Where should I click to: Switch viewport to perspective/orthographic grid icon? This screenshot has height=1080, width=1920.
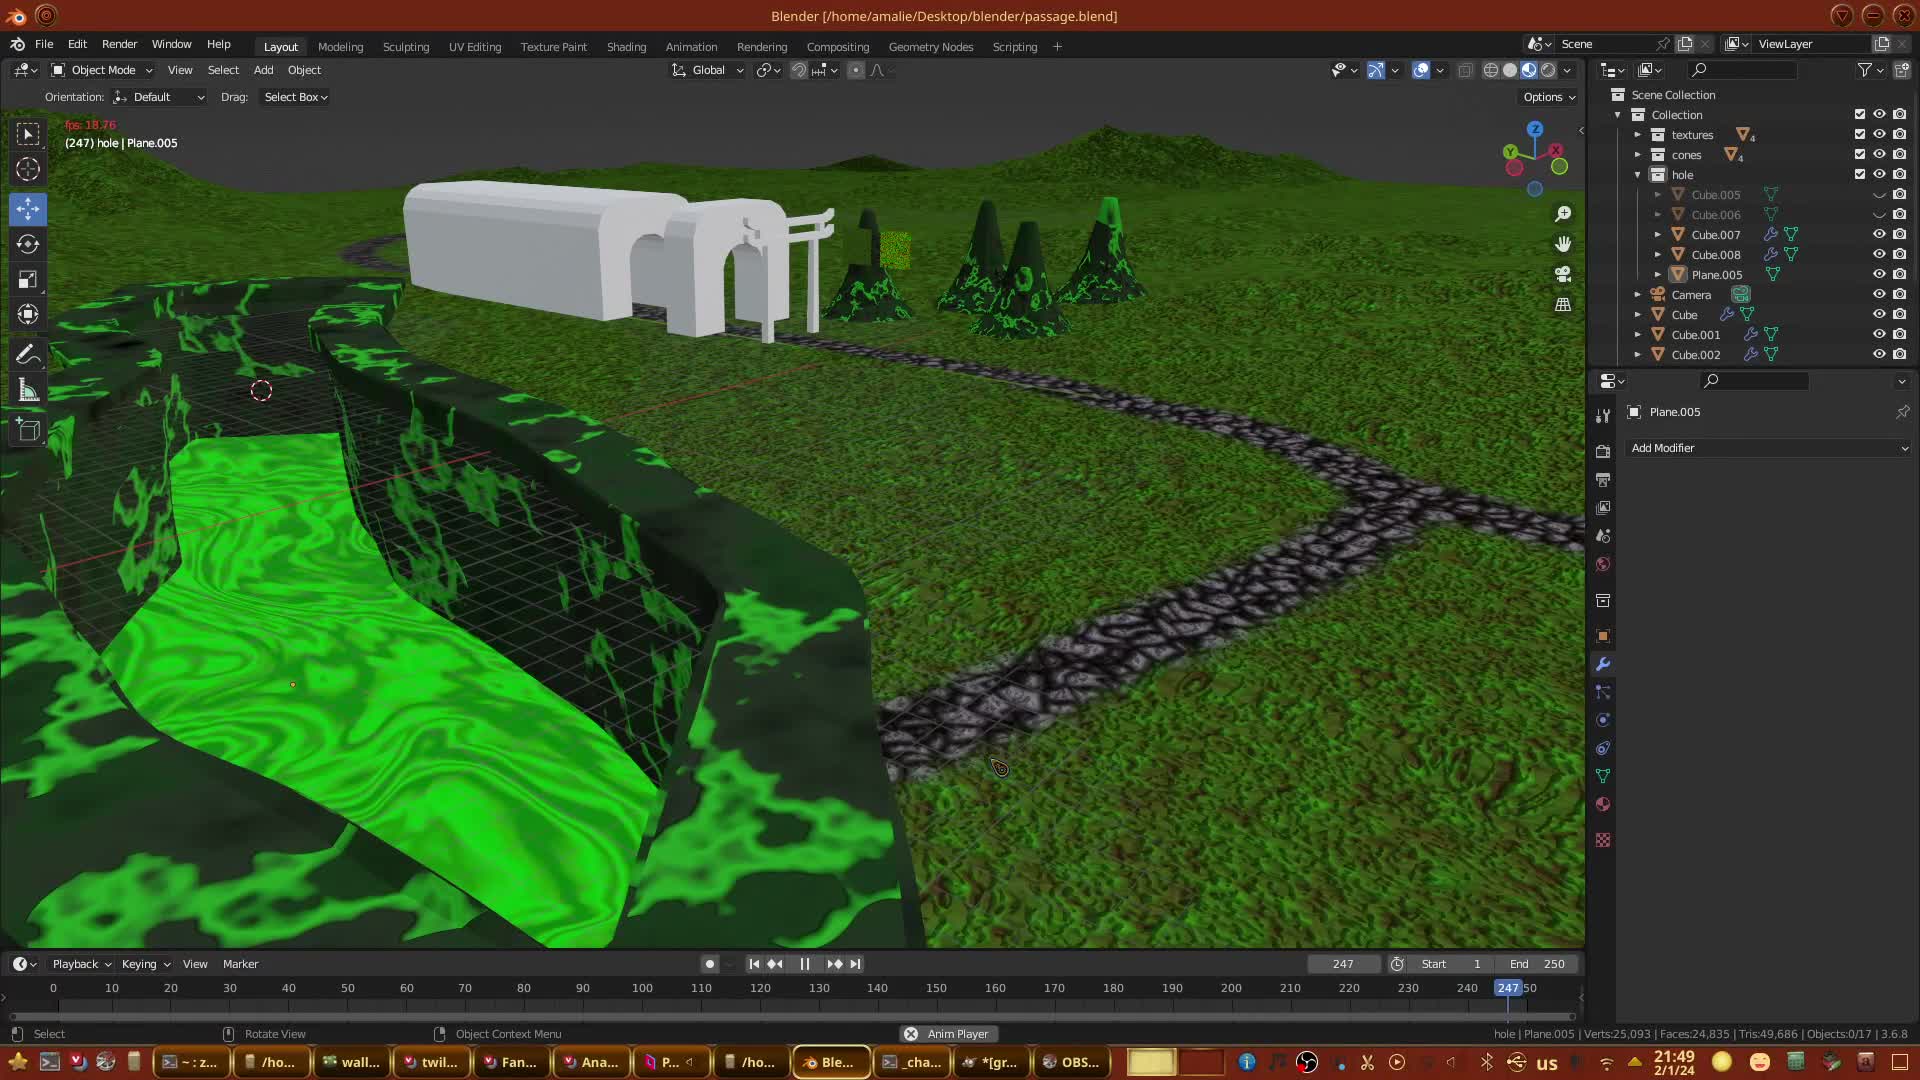(1563, 304)
